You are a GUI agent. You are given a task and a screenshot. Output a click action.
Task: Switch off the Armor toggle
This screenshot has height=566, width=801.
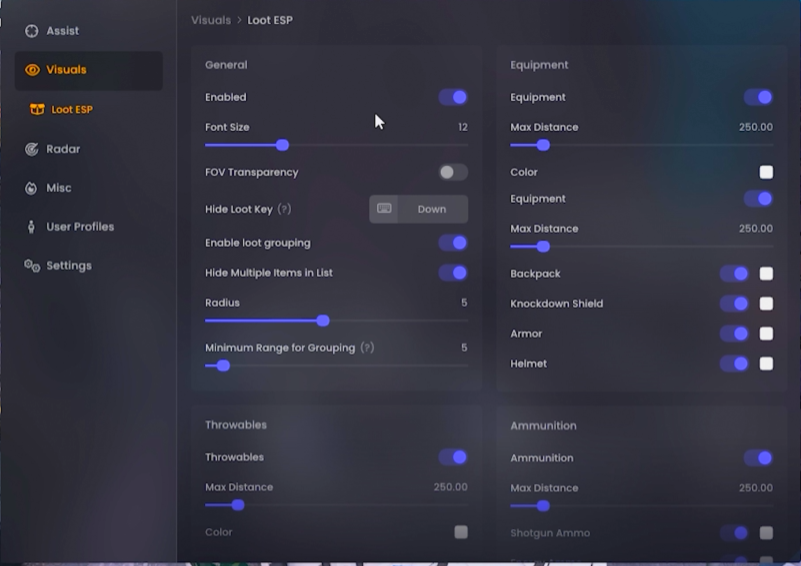(735, 334)
